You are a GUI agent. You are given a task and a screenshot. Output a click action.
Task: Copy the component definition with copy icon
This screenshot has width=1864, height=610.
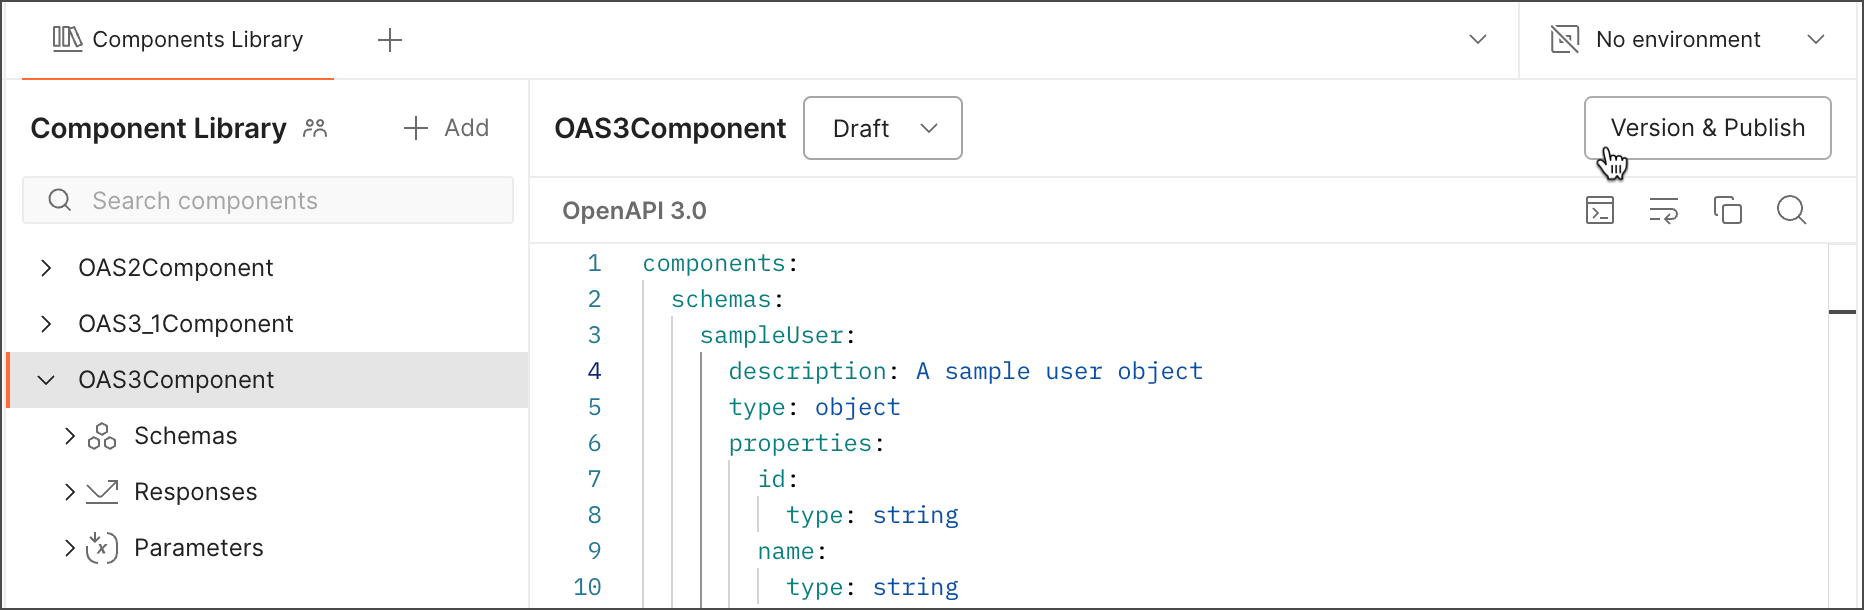1727,210
